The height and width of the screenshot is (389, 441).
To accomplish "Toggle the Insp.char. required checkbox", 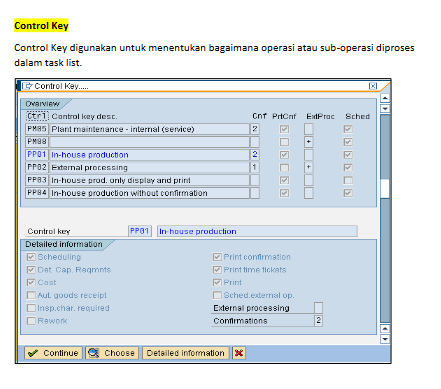I will pyautogui.click(x=31, y=308).
